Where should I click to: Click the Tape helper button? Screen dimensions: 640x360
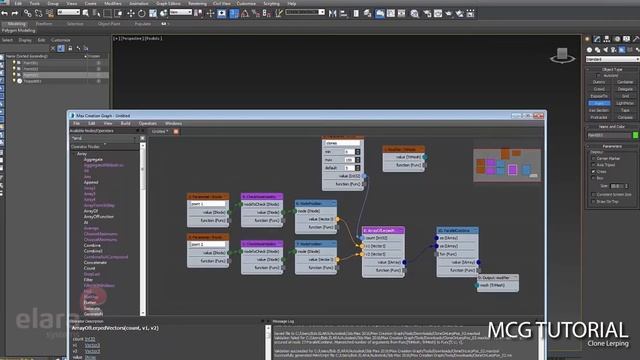[x=625, y=110]
